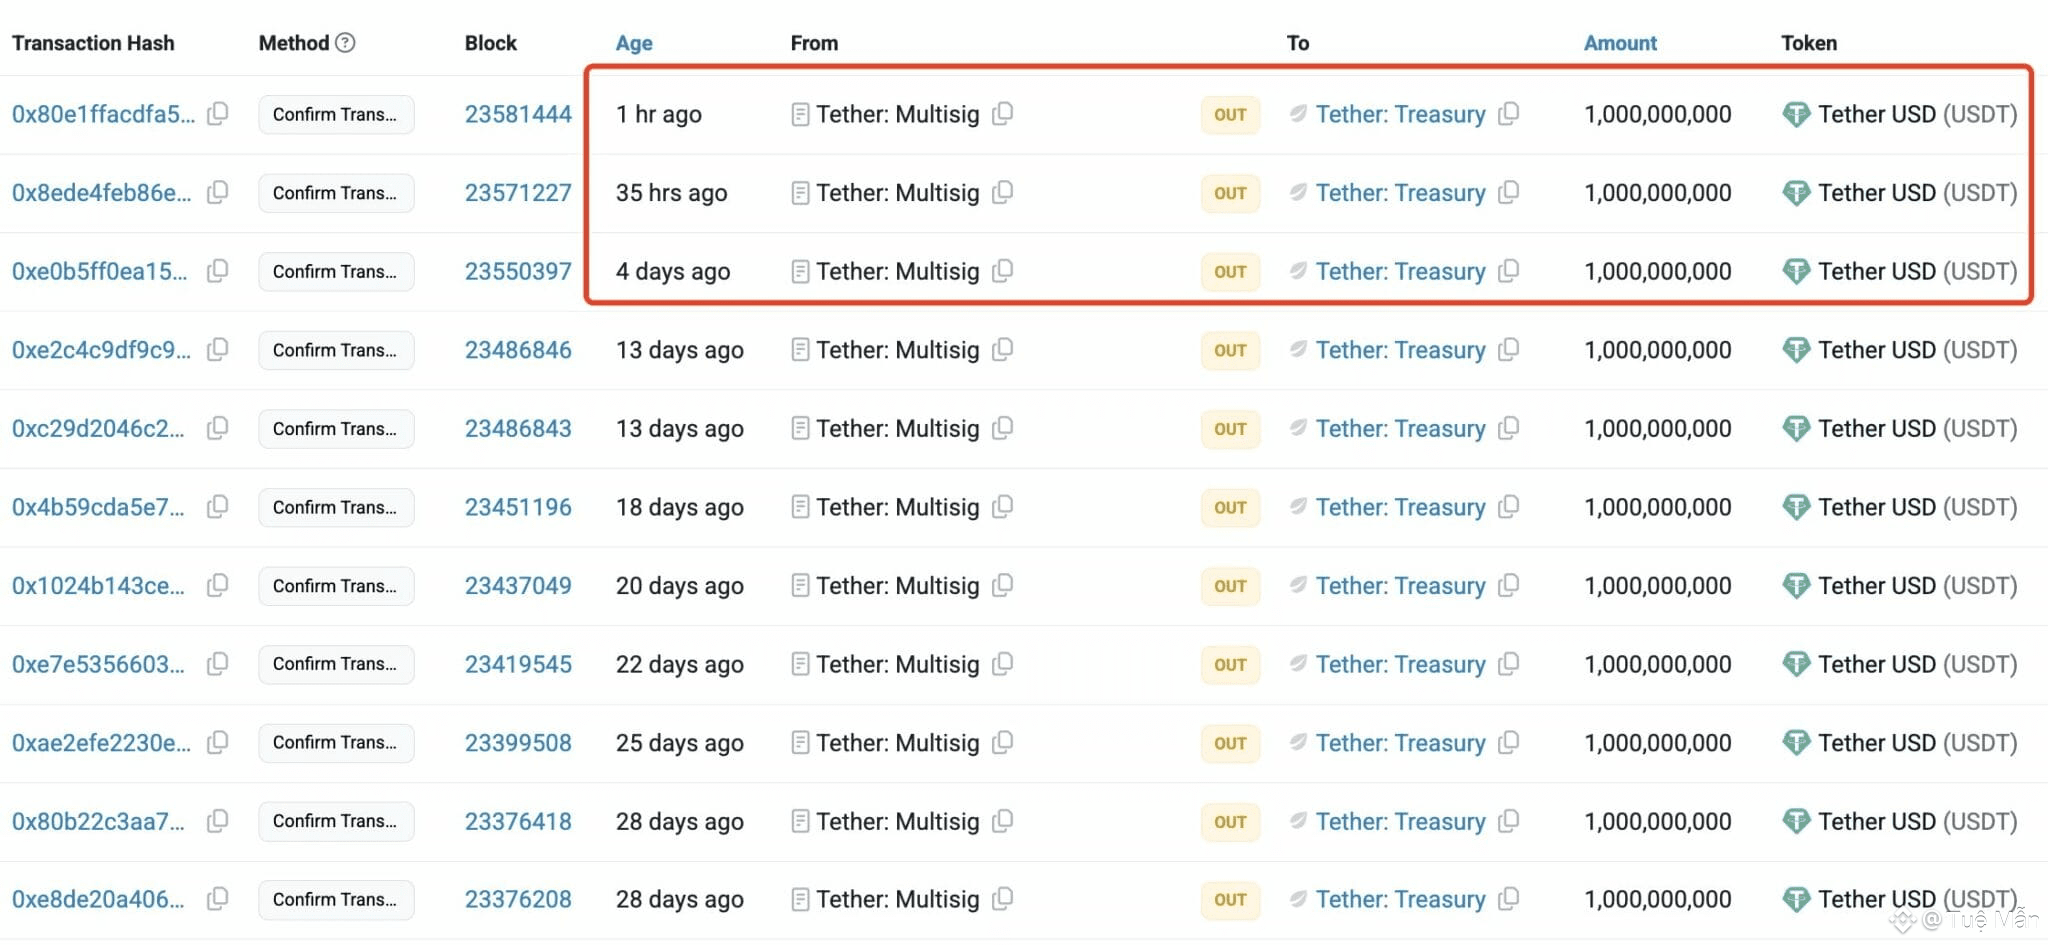Click Tether USD token icon in block 23419545 row

[1796, 664]
